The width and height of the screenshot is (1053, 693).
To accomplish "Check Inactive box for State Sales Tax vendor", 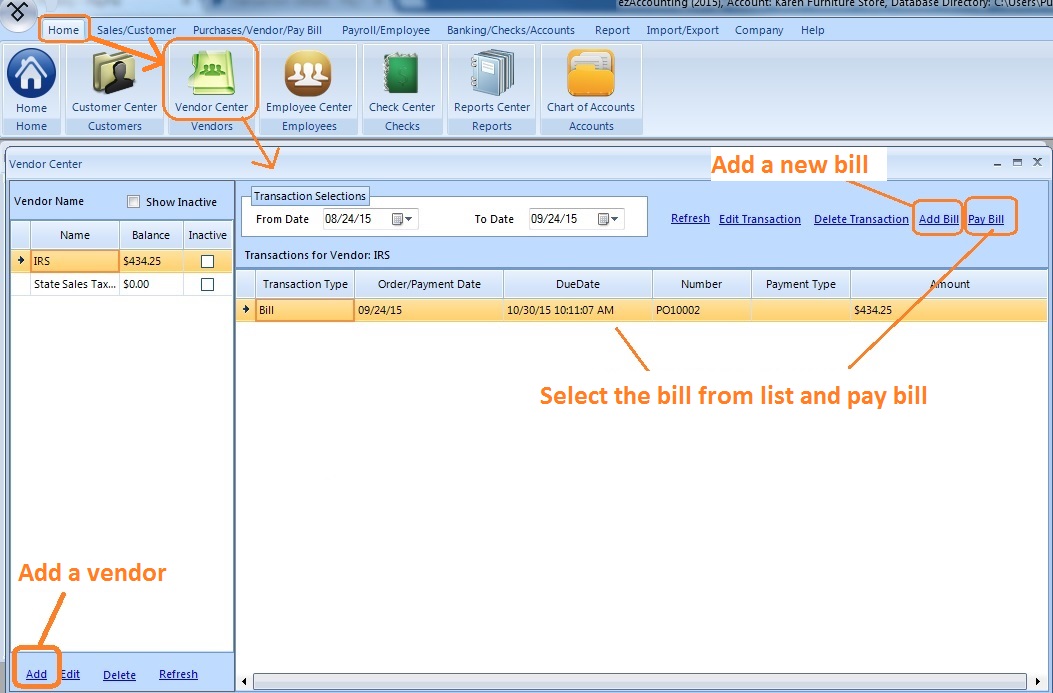I will 208,285.
